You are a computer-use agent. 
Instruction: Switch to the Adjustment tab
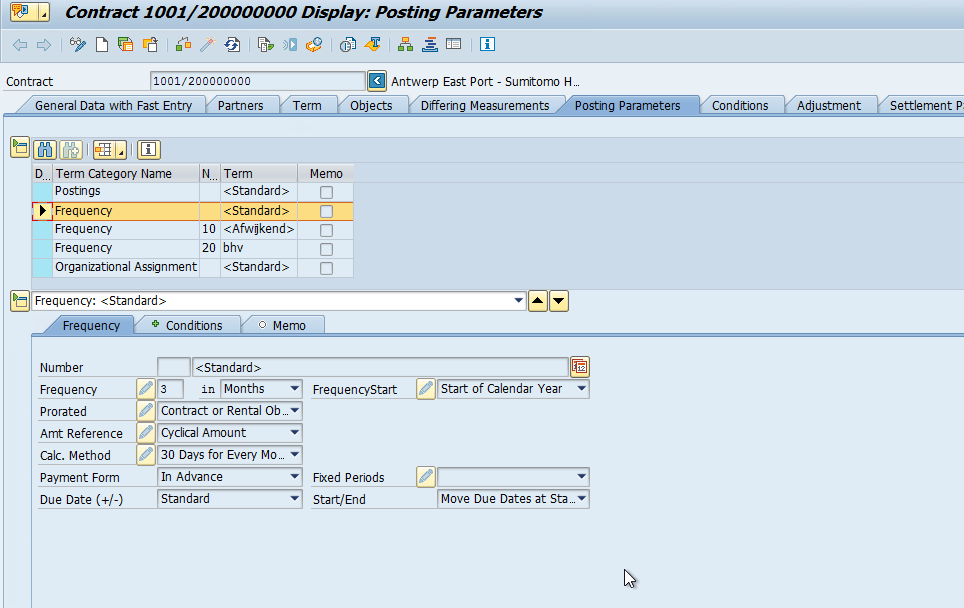point(829,105)
